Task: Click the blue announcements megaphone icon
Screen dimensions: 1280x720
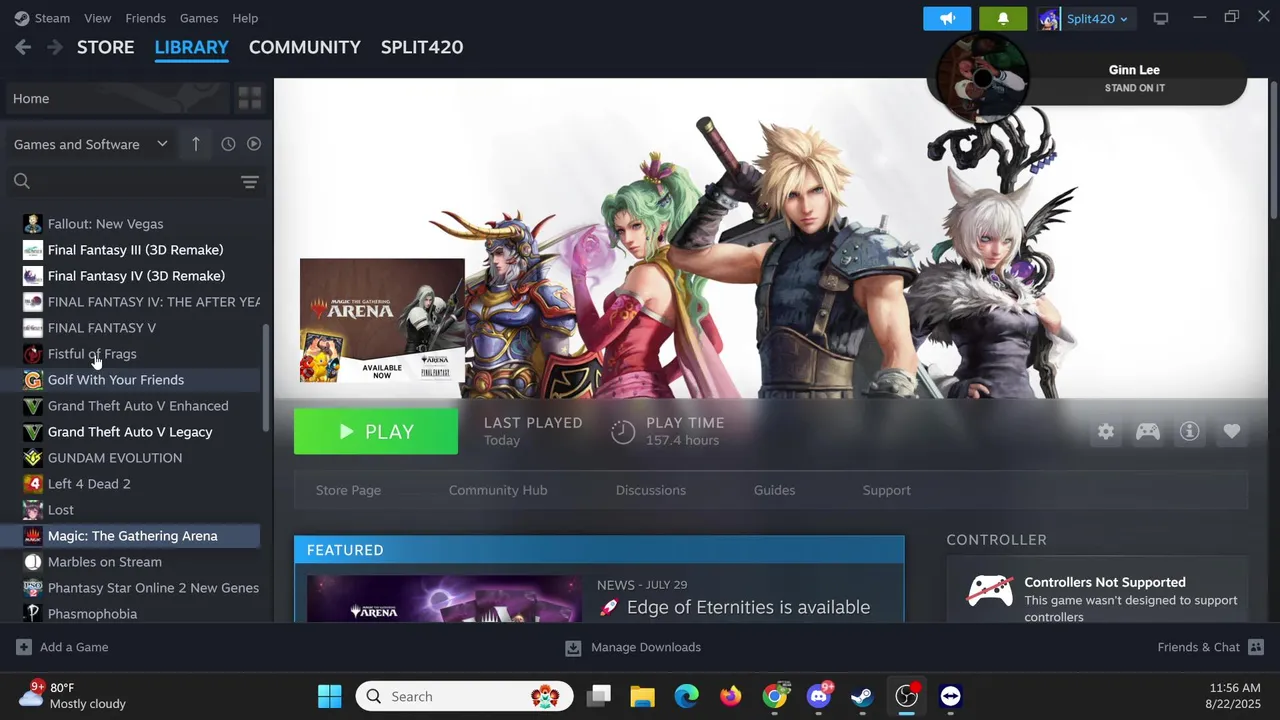Action: coord(948,18)
